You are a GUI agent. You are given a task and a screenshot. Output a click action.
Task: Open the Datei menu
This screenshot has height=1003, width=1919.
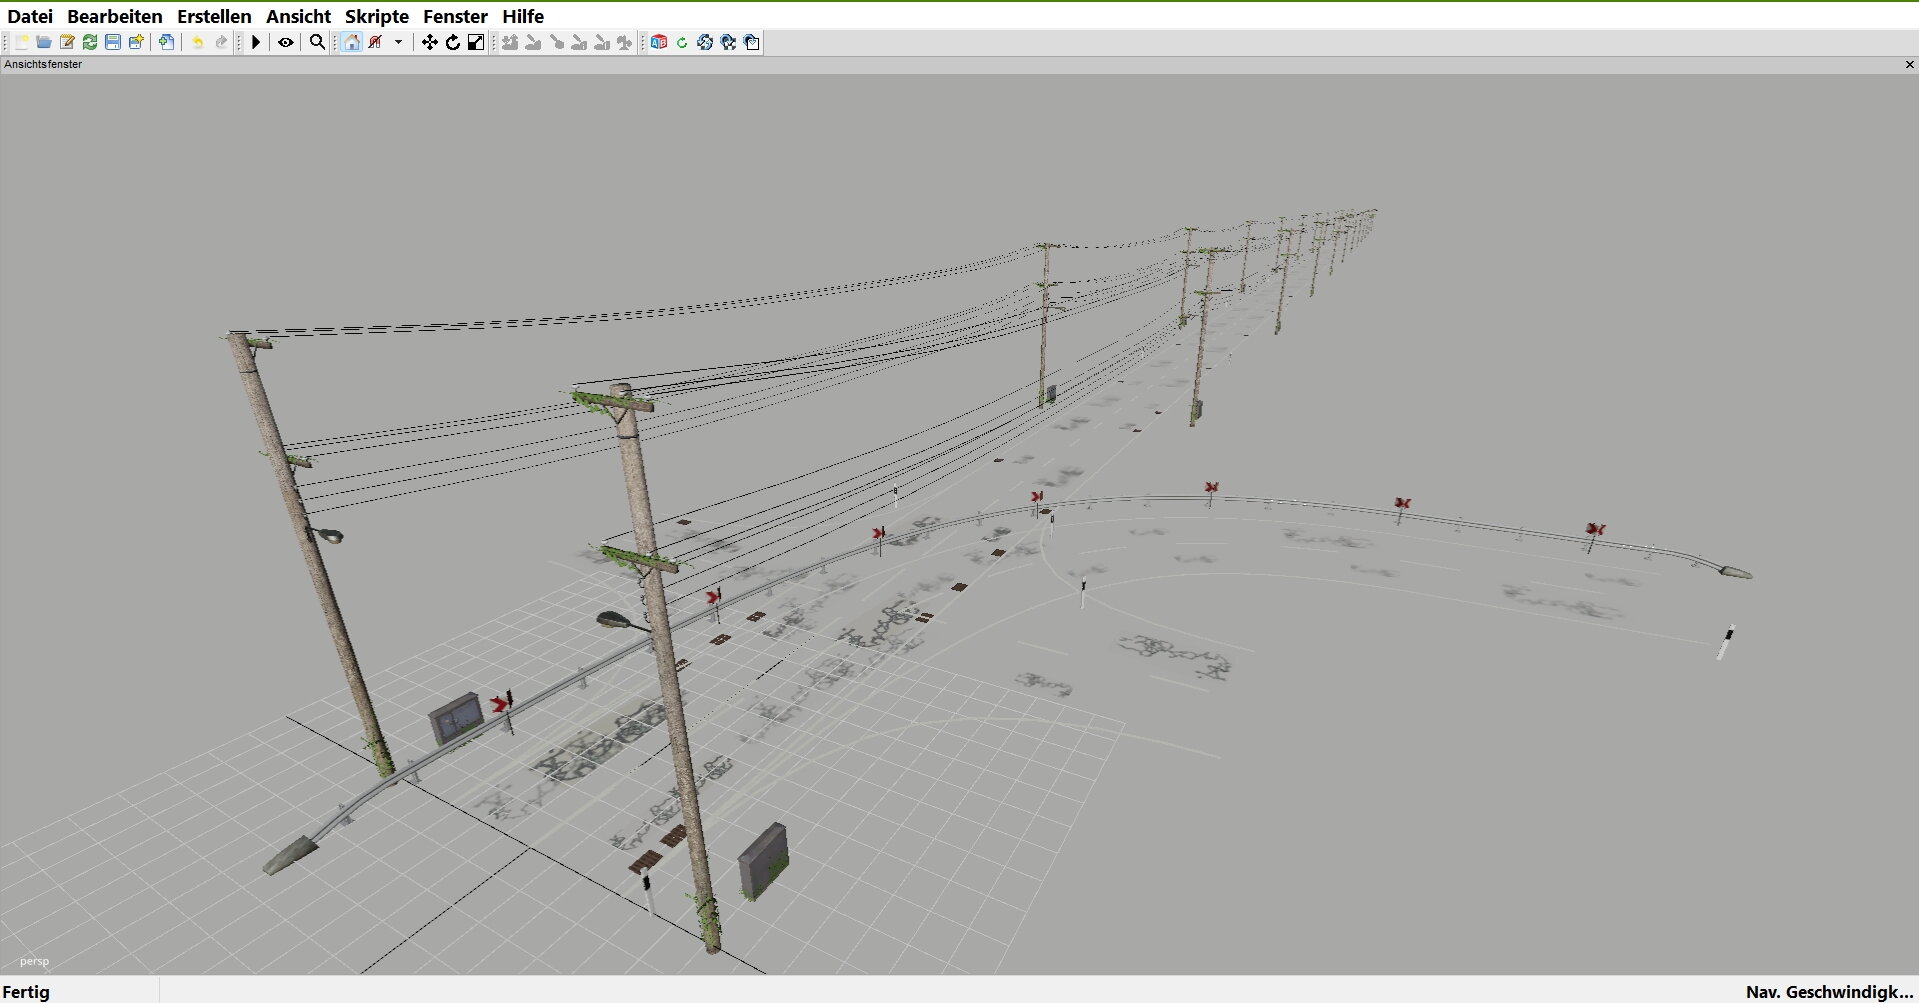(x=30, y=16)
